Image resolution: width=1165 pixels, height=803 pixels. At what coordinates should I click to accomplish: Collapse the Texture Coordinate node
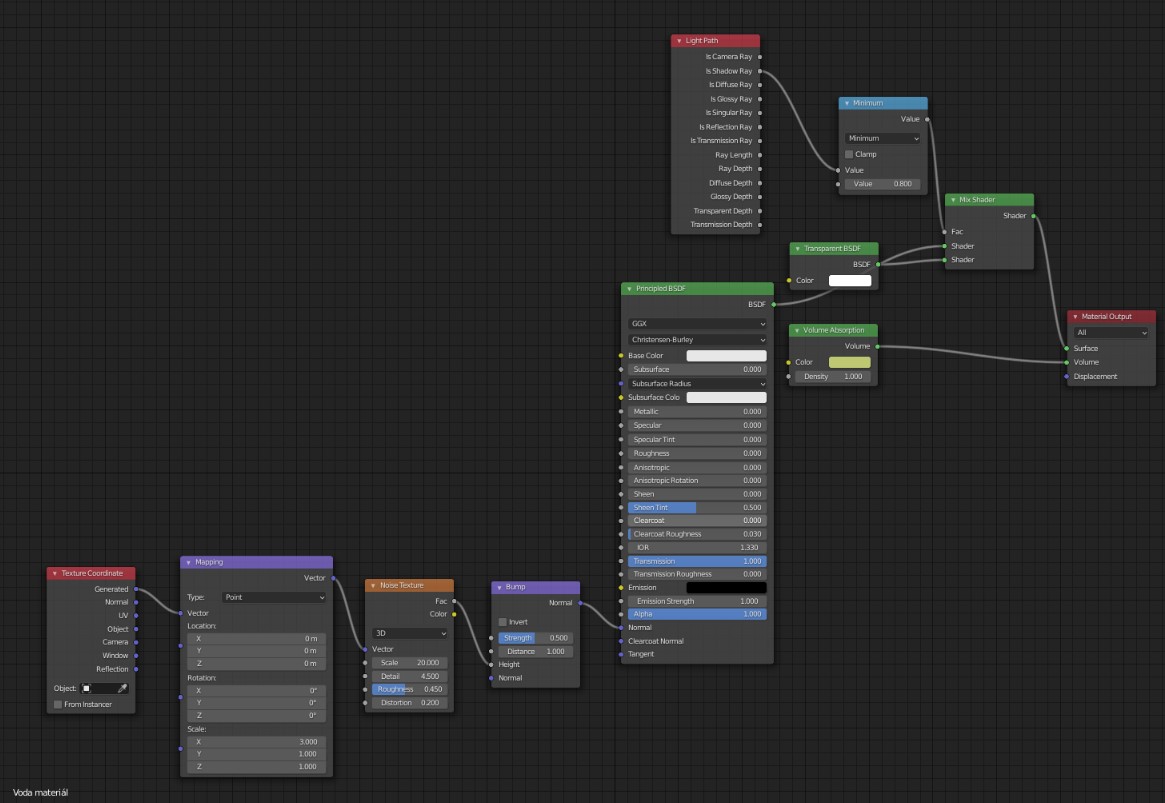point(55,573)
